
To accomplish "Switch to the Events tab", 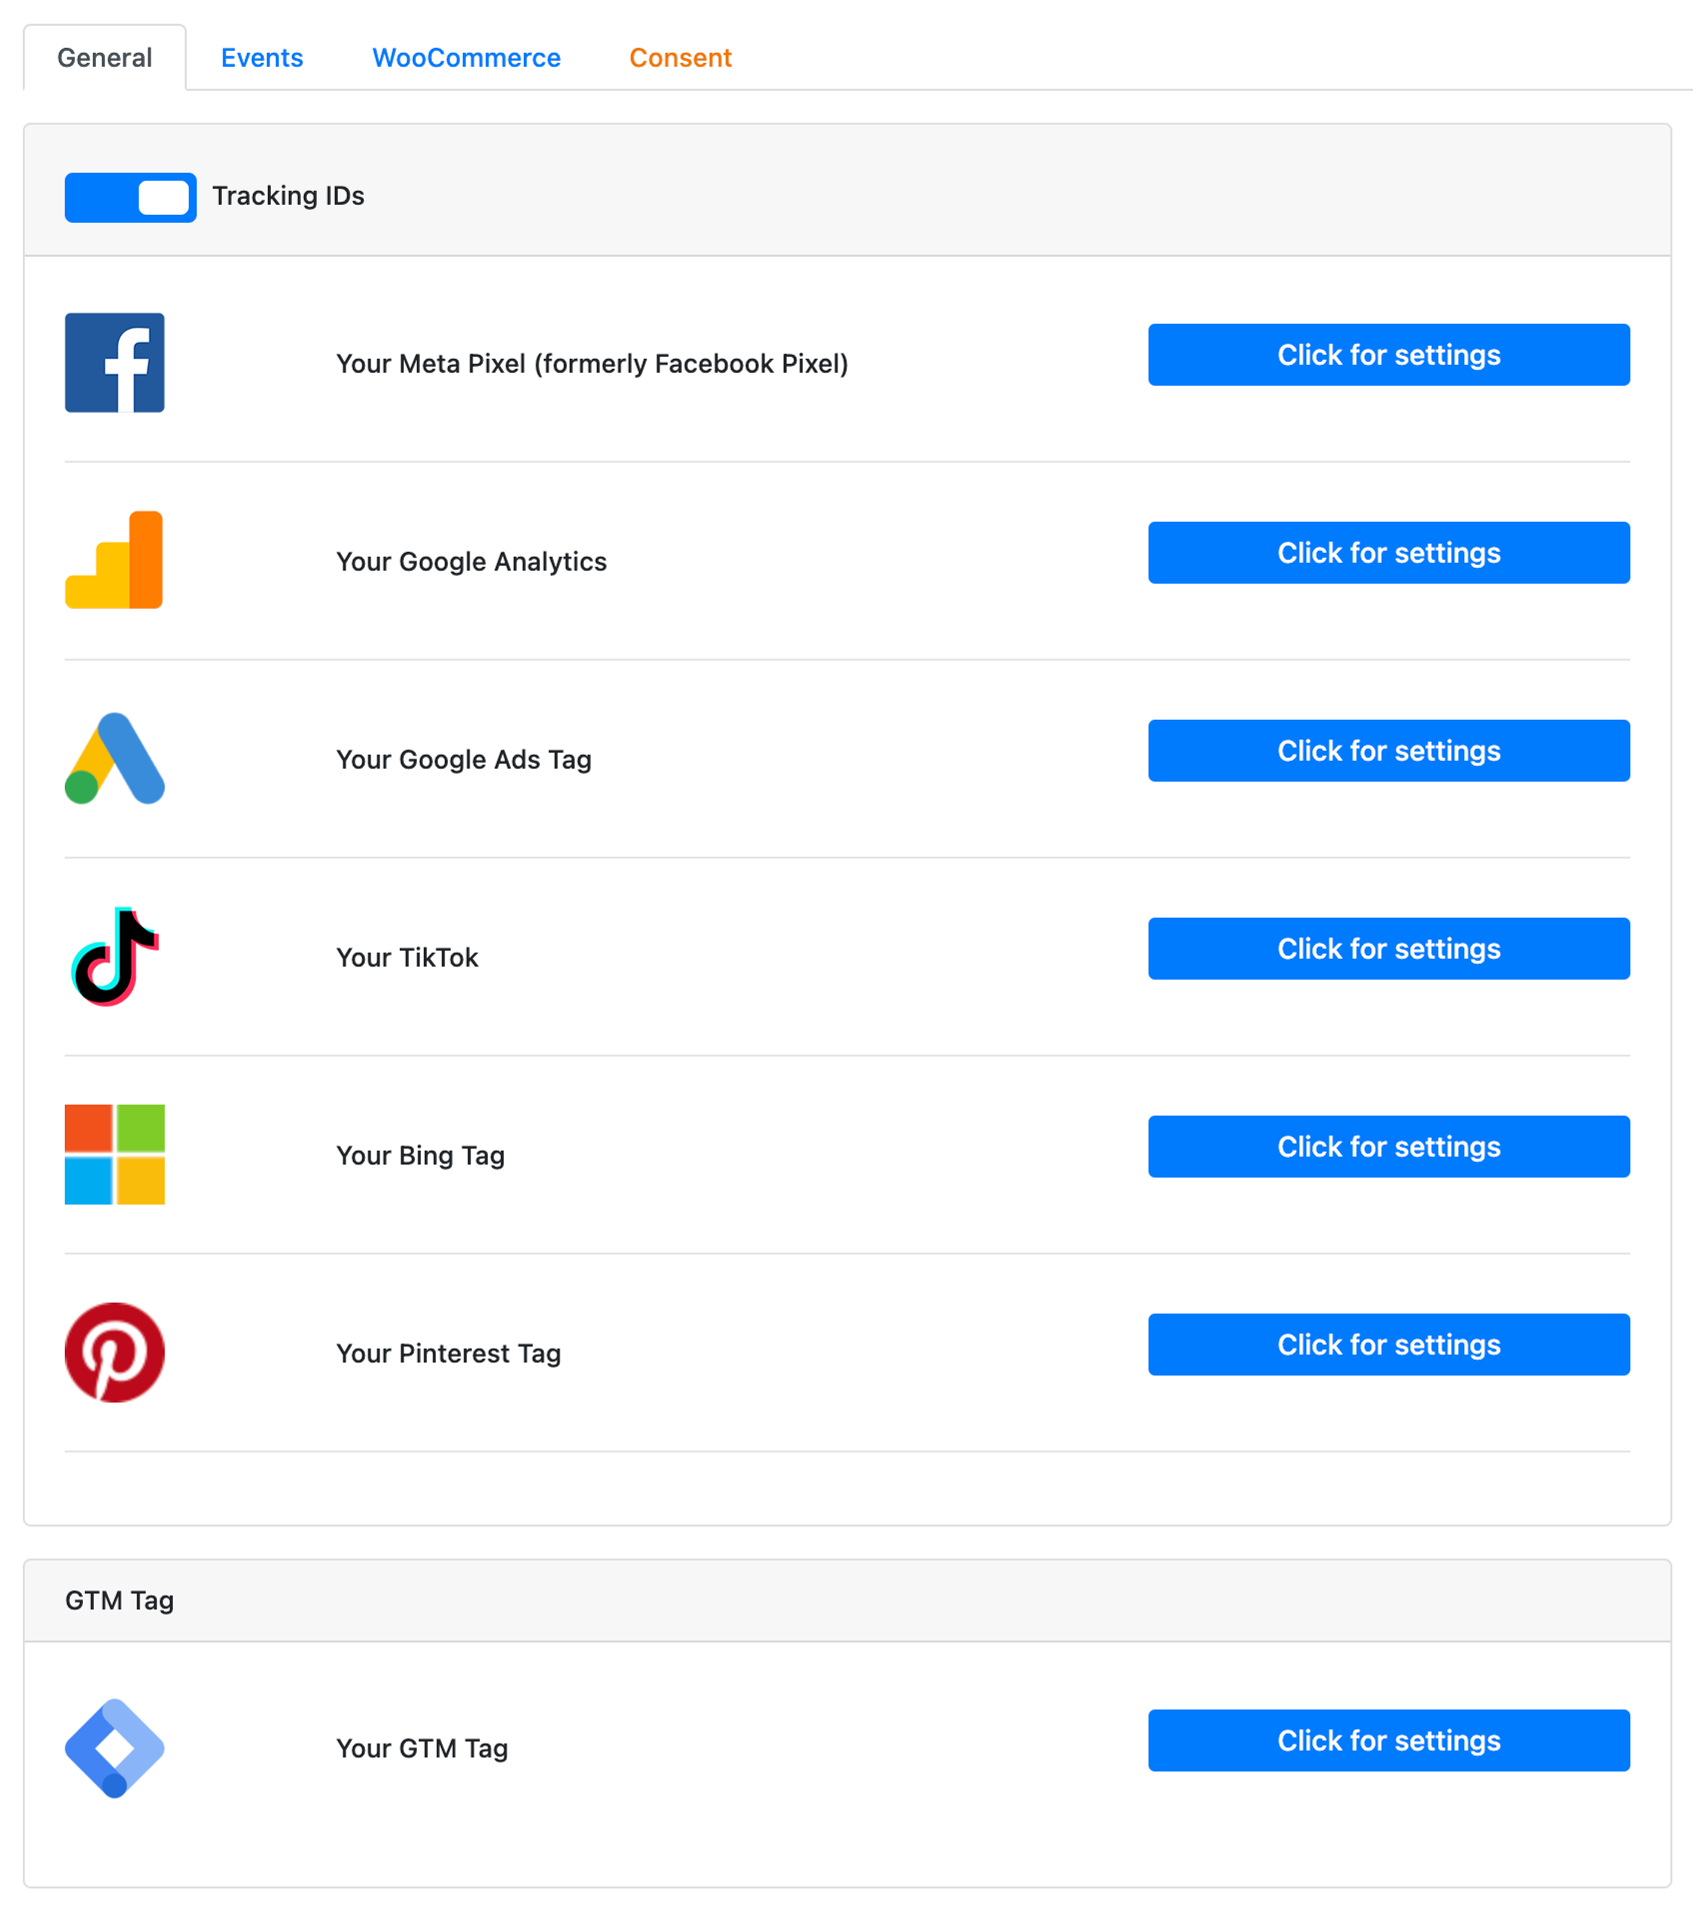I will tap(262, 58).
